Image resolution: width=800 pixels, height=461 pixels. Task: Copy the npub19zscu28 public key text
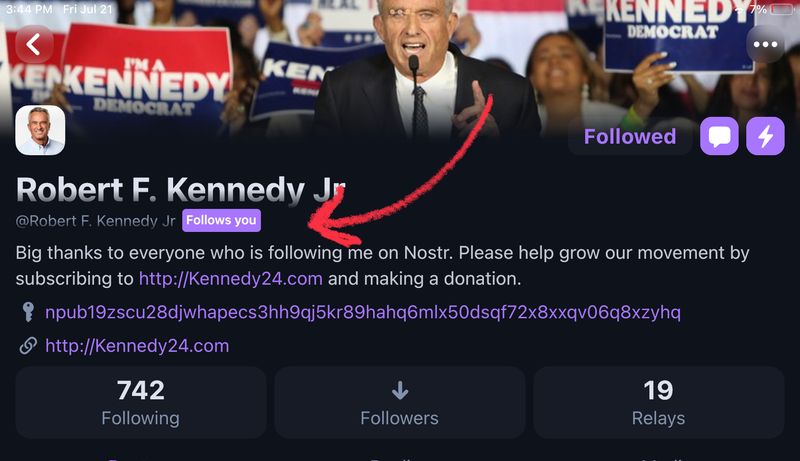tap(363, 313)
